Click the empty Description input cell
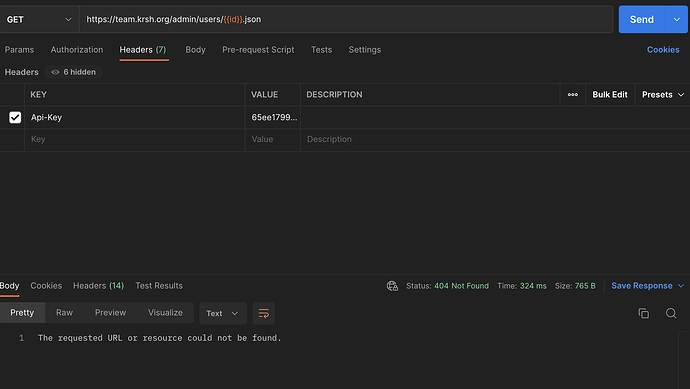Screen dimensions: 690x389 point(495,139)
